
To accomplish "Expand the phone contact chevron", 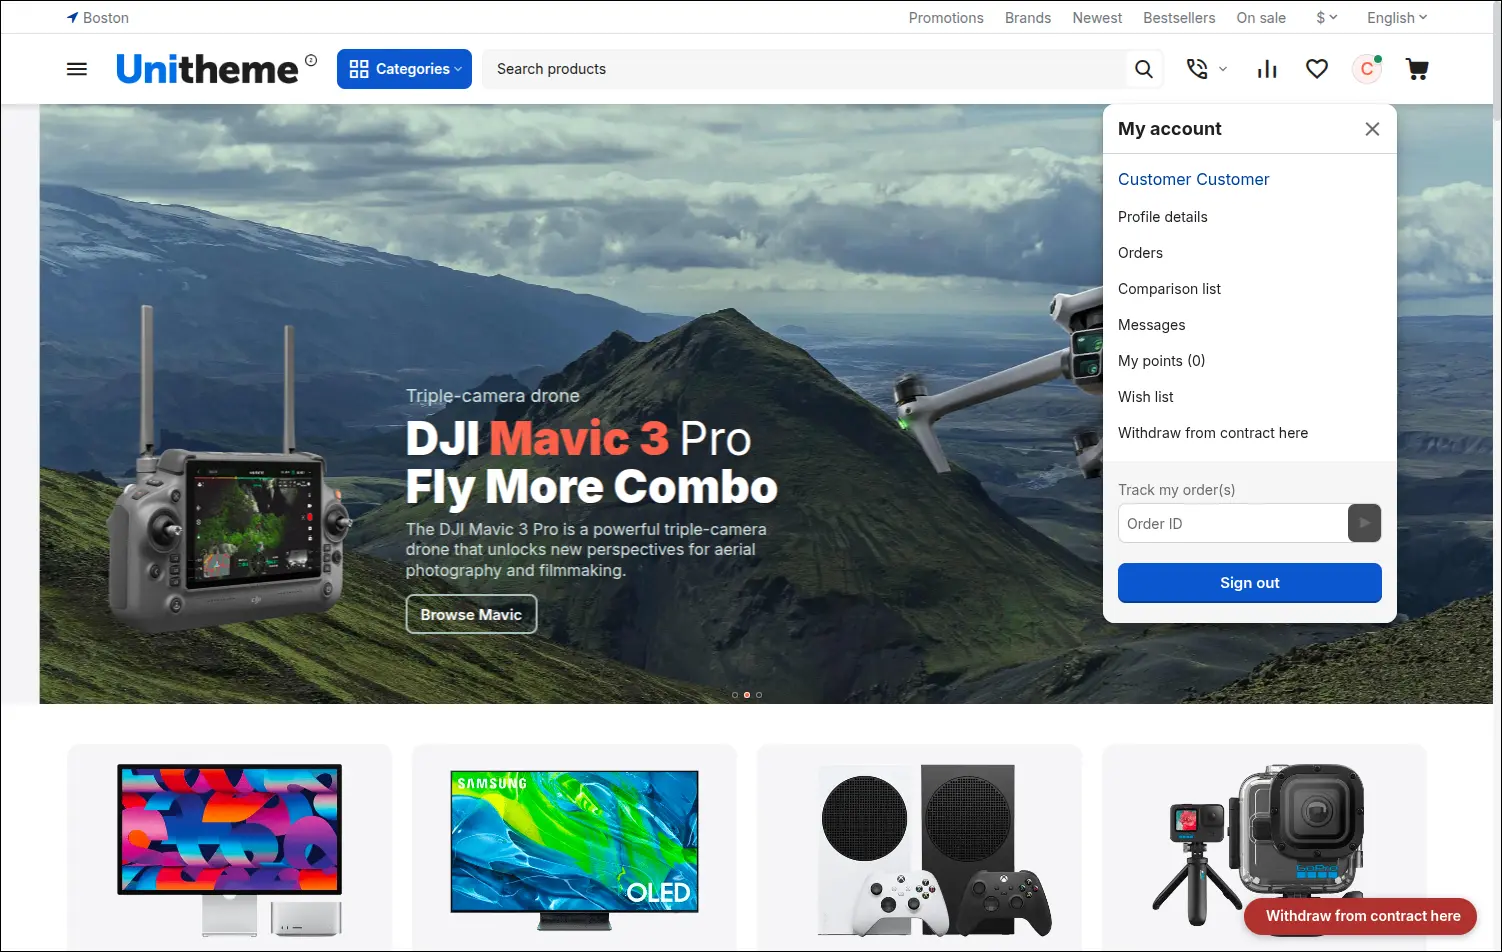I will pyautogui.click(x=1222, y=69).
